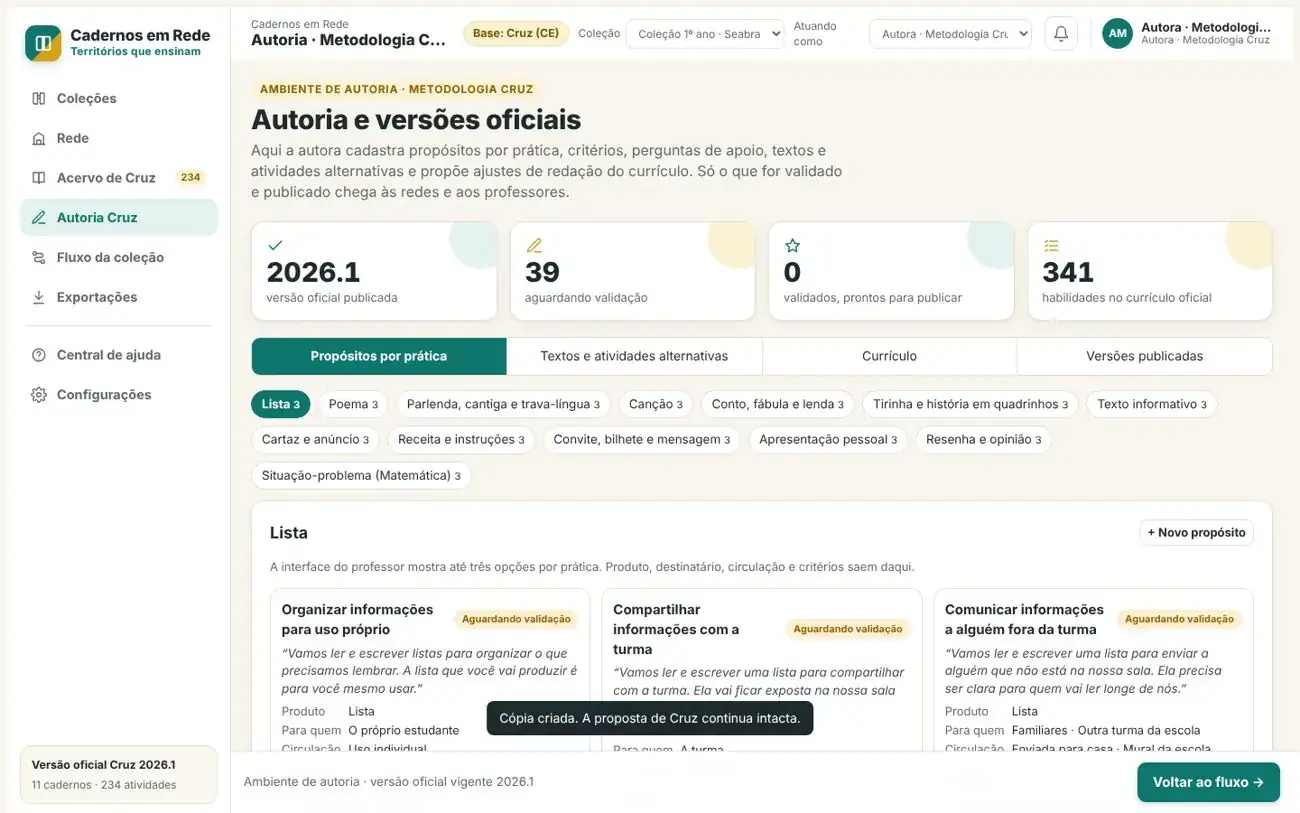The width and height of the screenshot is (1300, 813).
Task: Click the pencil icon on the 39 card
Action: (x=534, y=245)
